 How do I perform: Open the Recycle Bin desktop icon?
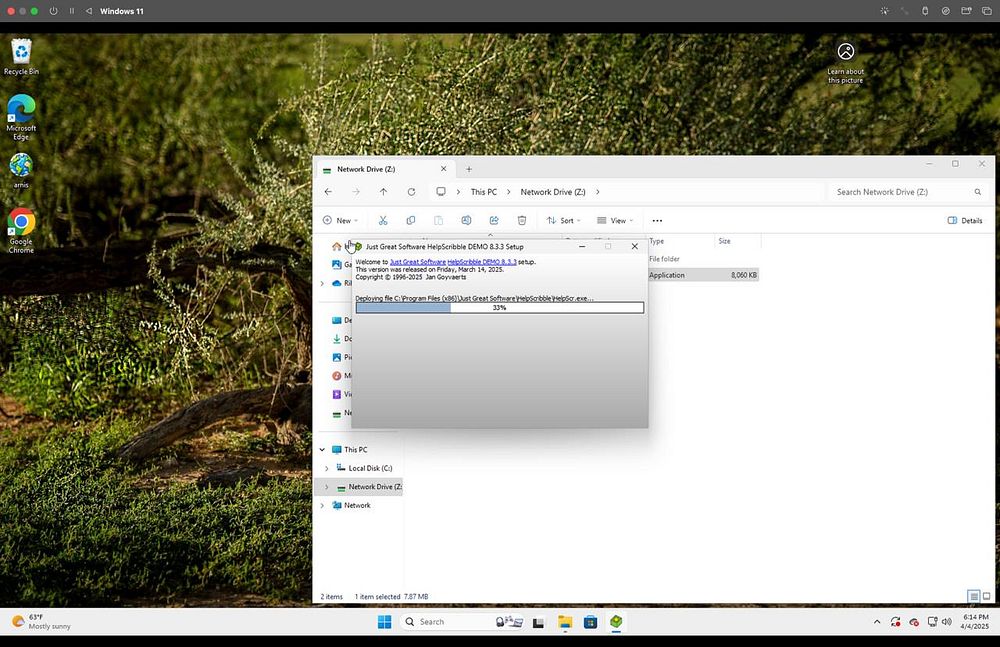pos(21,56)
